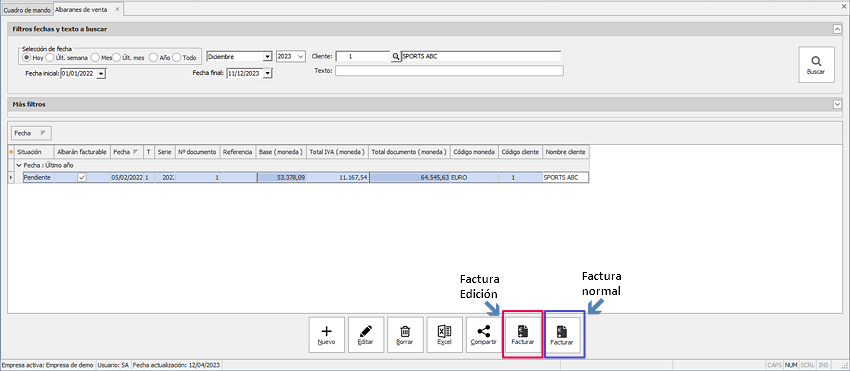This screenshot has height=371, width=850.
Task: Click the 05/02/2022 date cell
Action: click(126, 177)
